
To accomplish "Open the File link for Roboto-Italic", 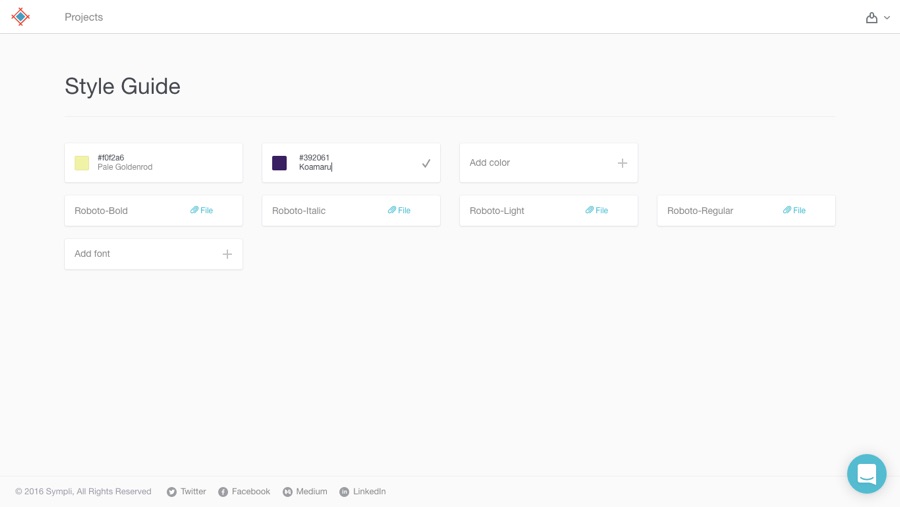I will pos(399,210).
